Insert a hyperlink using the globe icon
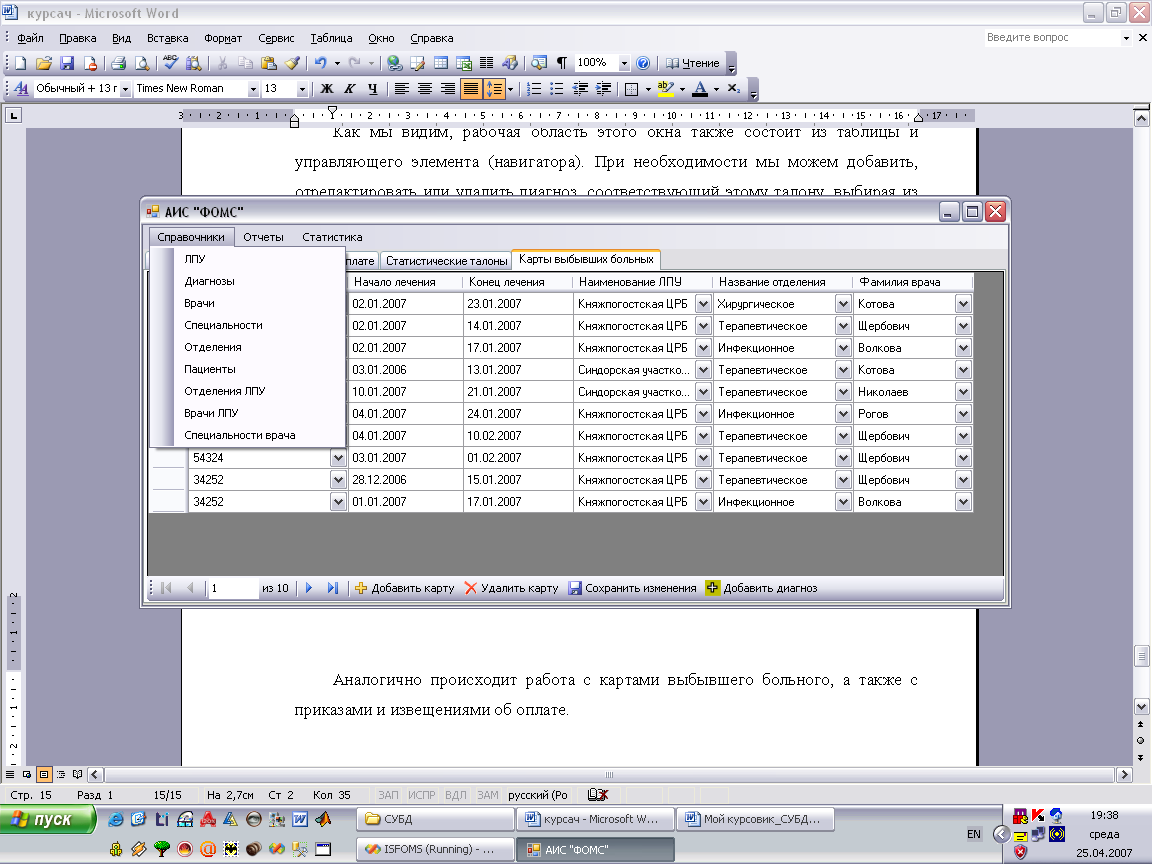 coord(395,63)
